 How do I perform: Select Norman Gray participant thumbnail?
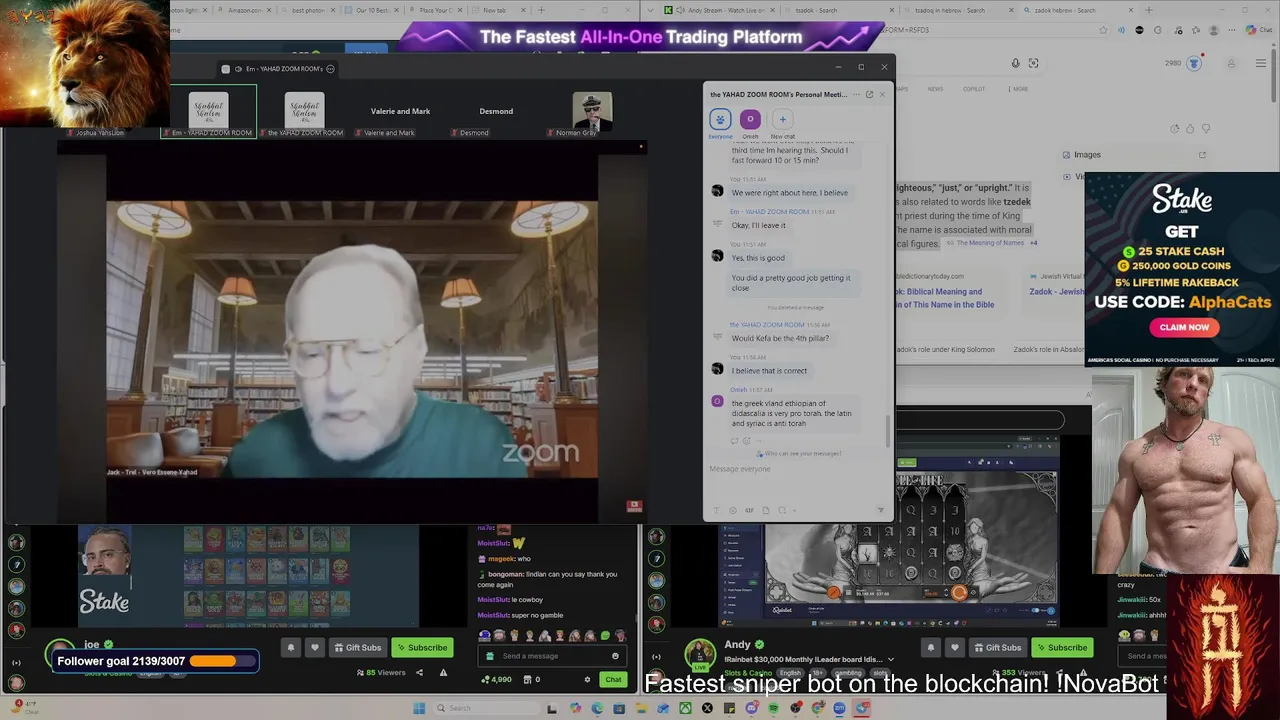(592, 112)
